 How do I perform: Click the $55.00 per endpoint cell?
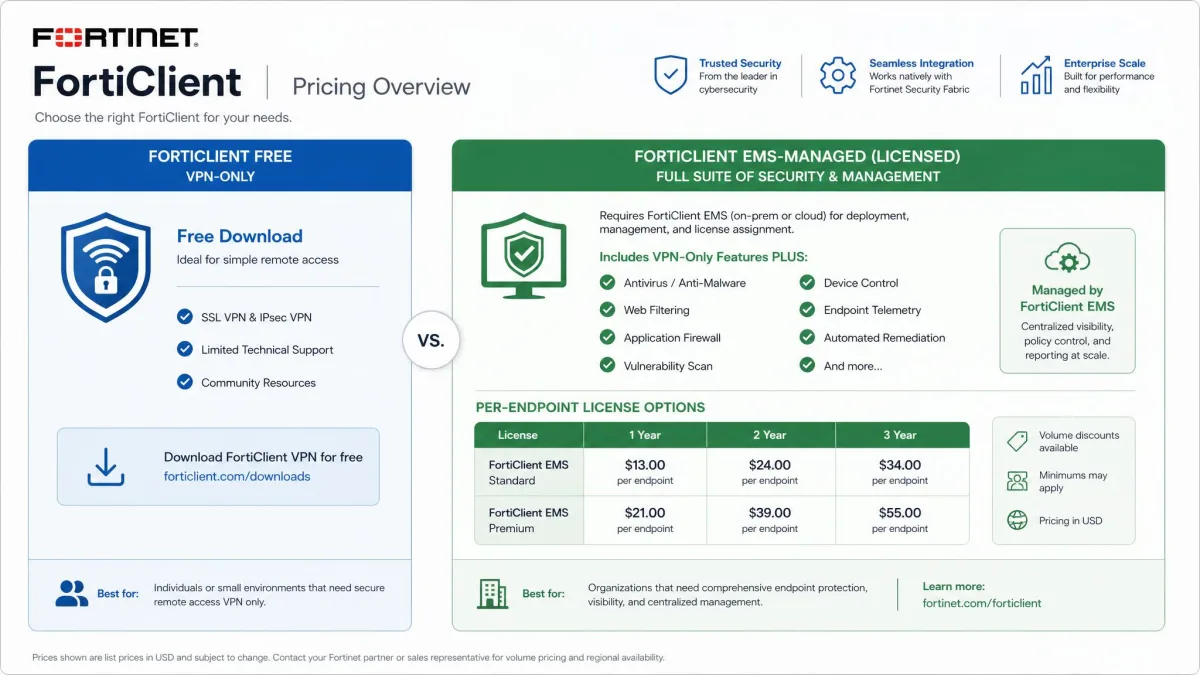pos(901,520)
